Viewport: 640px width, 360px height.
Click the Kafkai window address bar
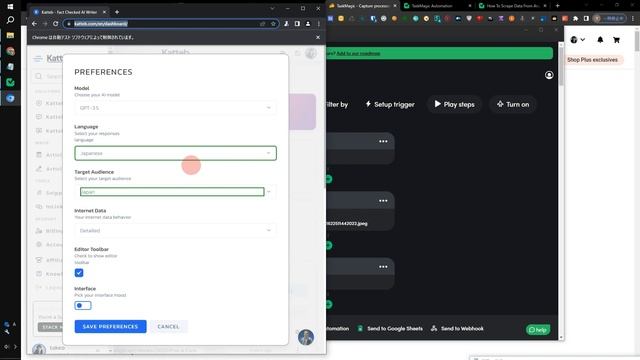tap(163, 24)
